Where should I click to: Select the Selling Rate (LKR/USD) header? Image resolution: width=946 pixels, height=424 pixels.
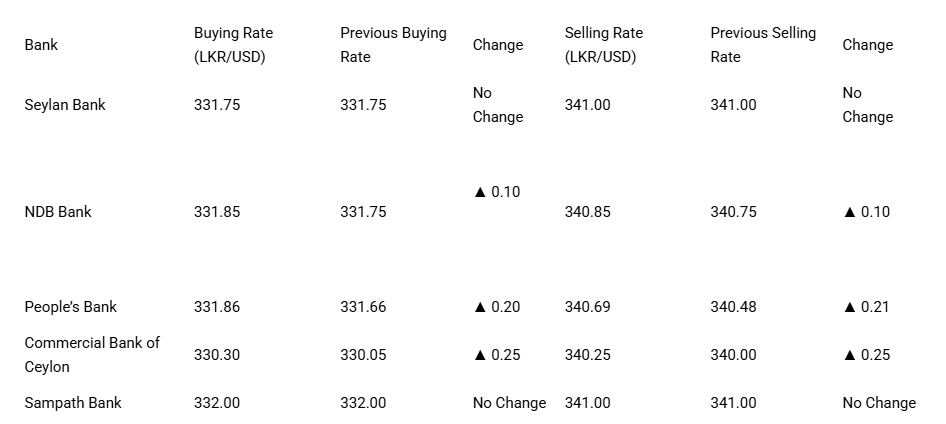click(604, 45)
